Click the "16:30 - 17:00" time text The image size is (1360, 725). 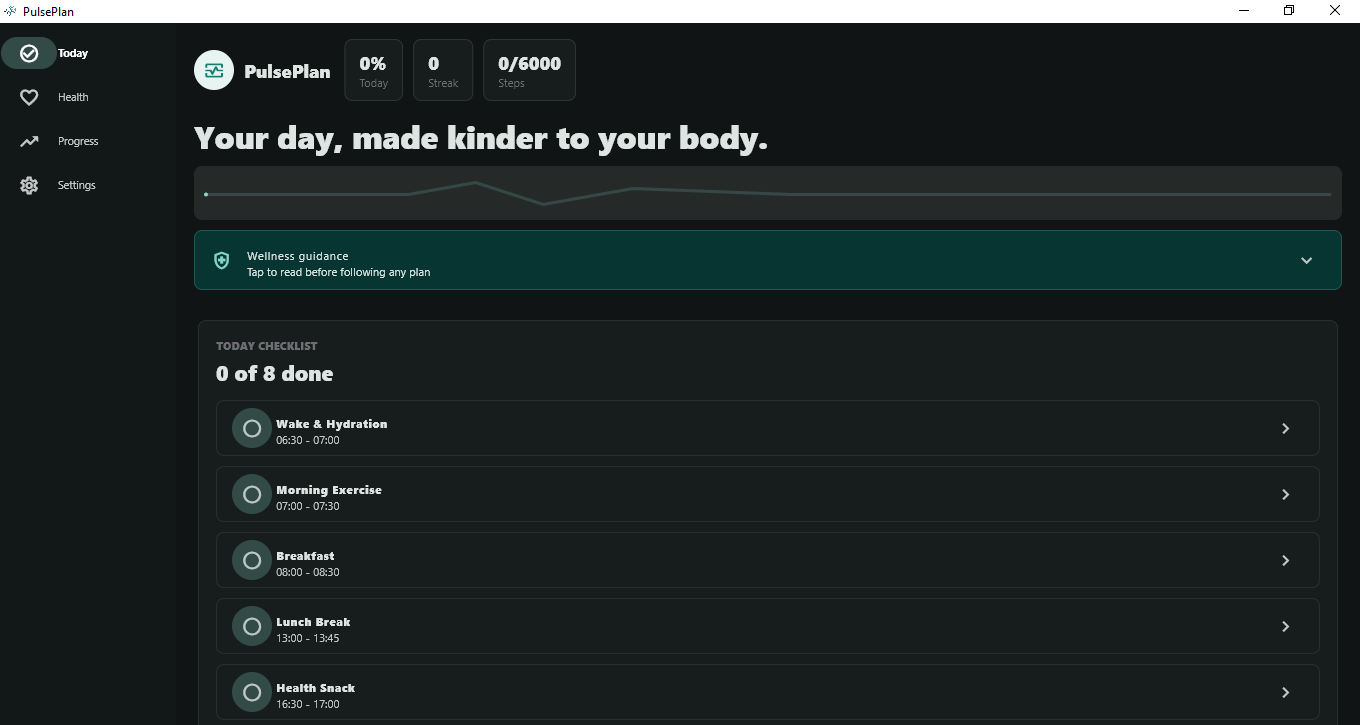(308, 704)
